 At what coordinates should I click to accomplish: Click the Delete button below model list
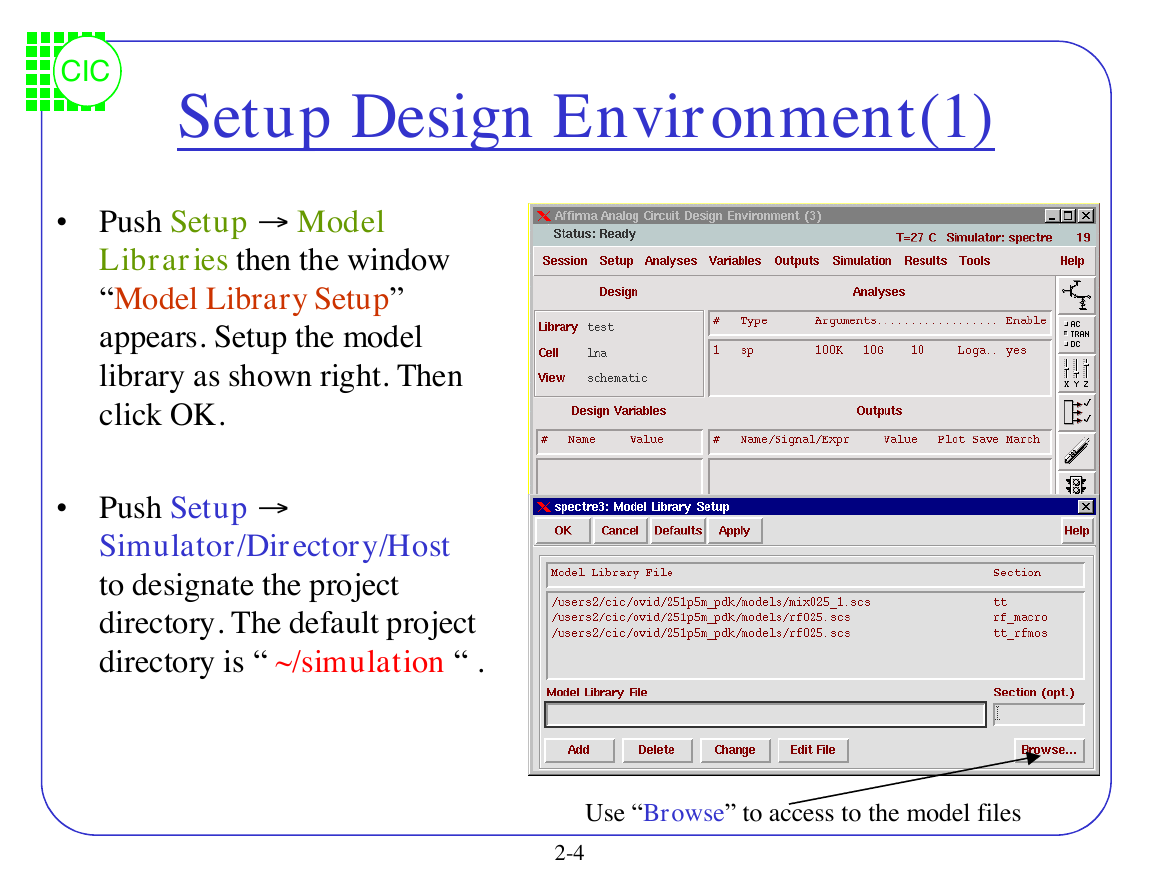[x=656, y=750]
